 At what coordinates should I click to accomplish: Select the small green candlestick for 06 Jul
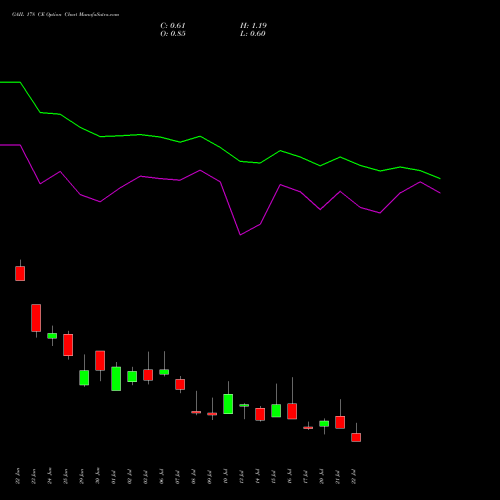(x=164, y=372)
